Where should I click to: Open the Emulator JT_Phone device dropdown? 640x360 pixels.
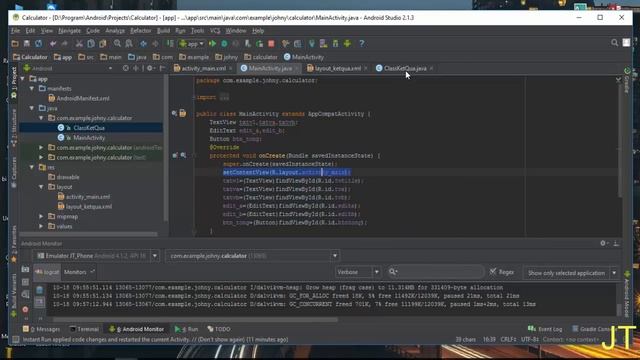pos(155,256)
